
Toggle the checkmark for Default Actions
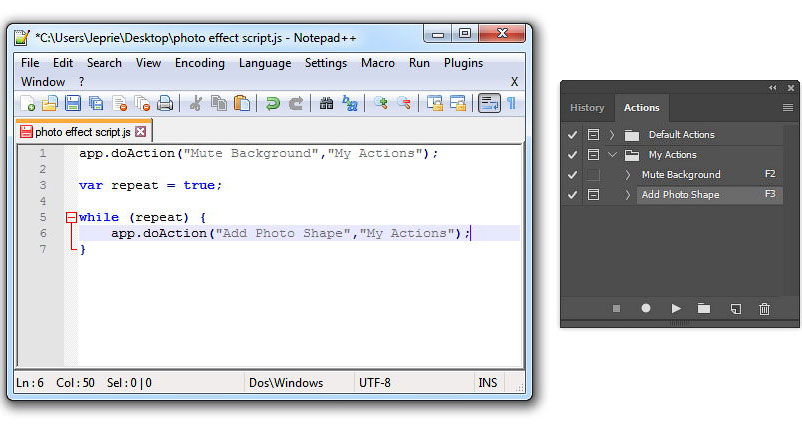[x=572, y=134]
